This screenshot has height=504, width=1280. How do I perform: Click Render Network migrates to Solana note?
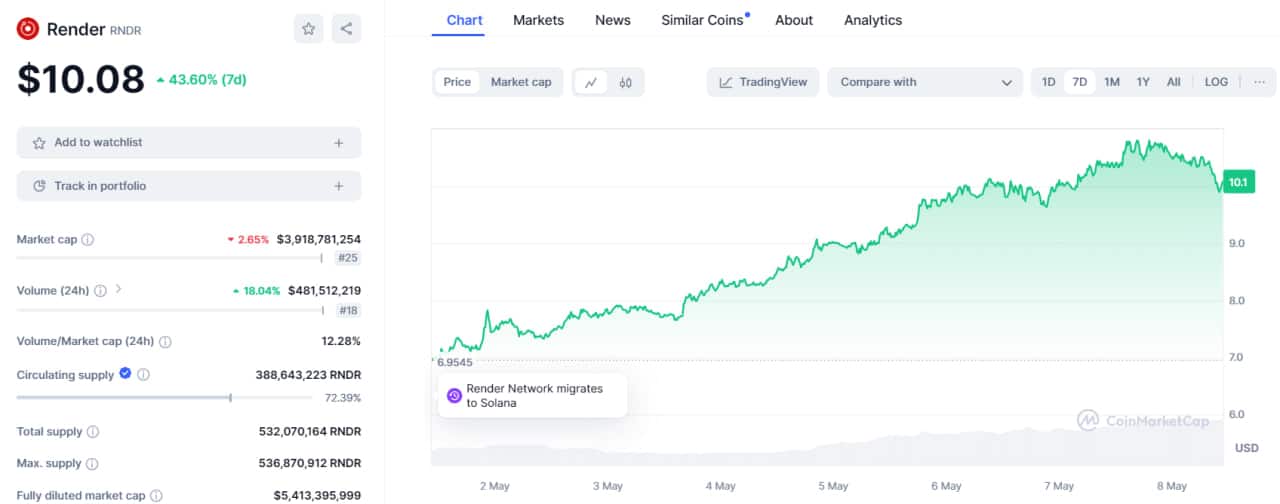click(x=533, y=395)
